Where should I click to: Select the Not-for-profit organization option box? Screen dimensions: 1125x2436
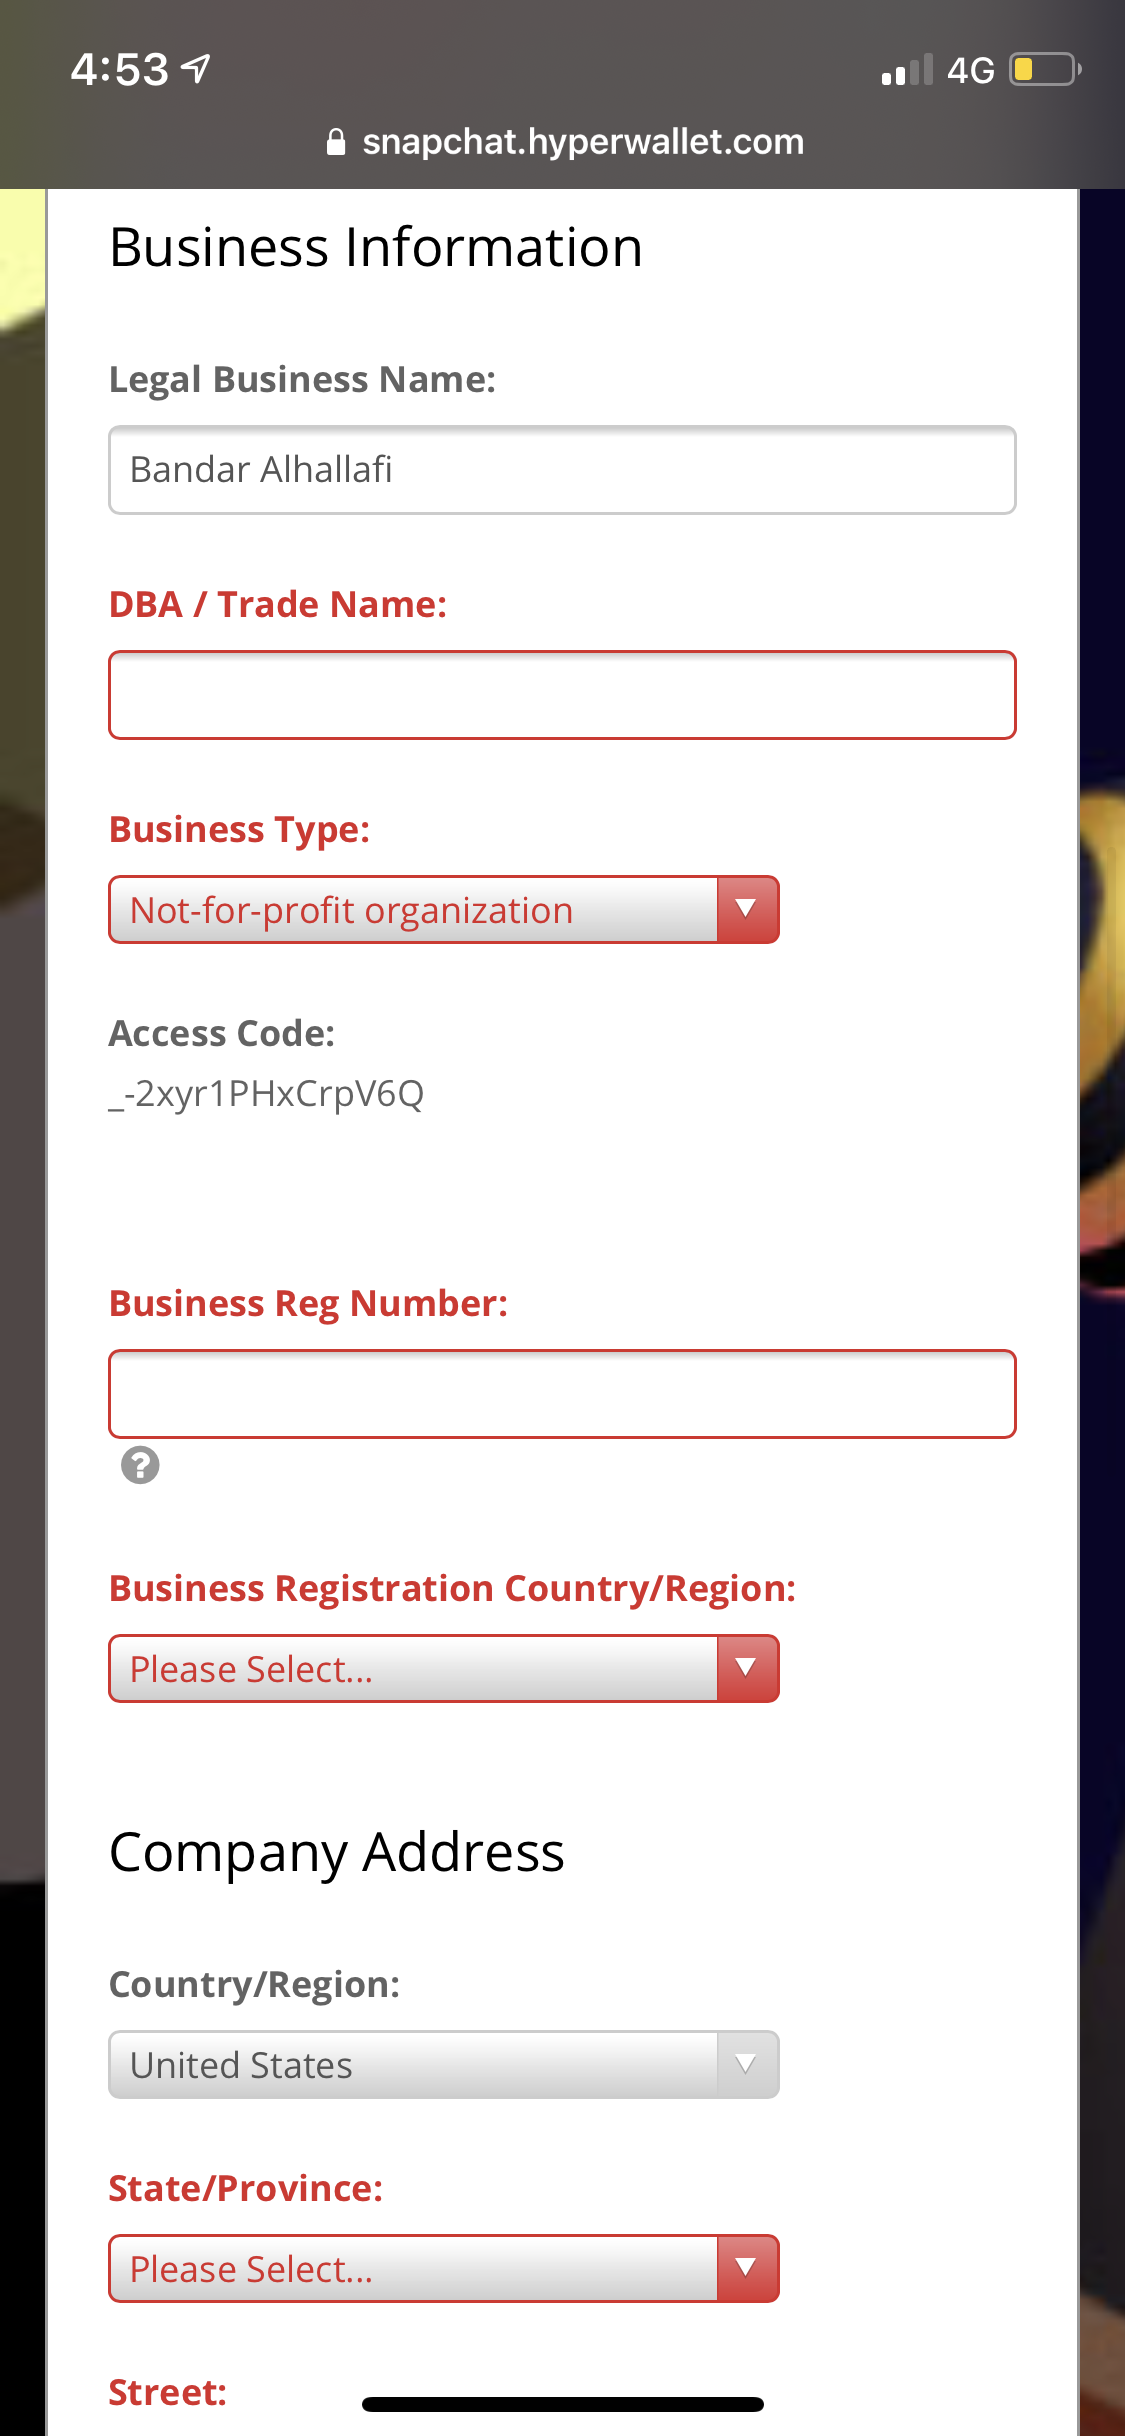[444, 910]
